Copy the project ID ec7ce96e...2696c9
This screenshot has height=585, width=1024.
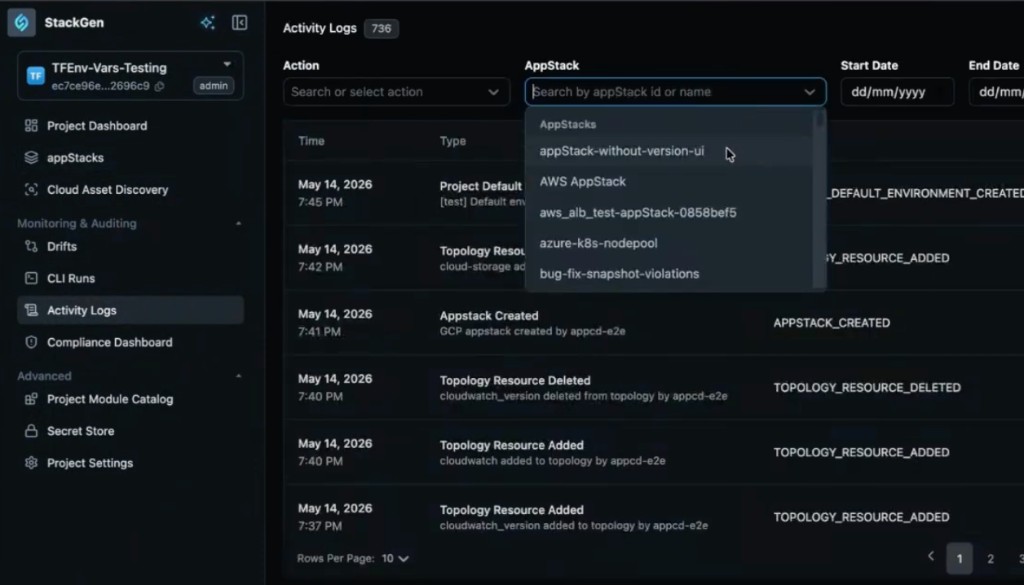tap(159, 86)
